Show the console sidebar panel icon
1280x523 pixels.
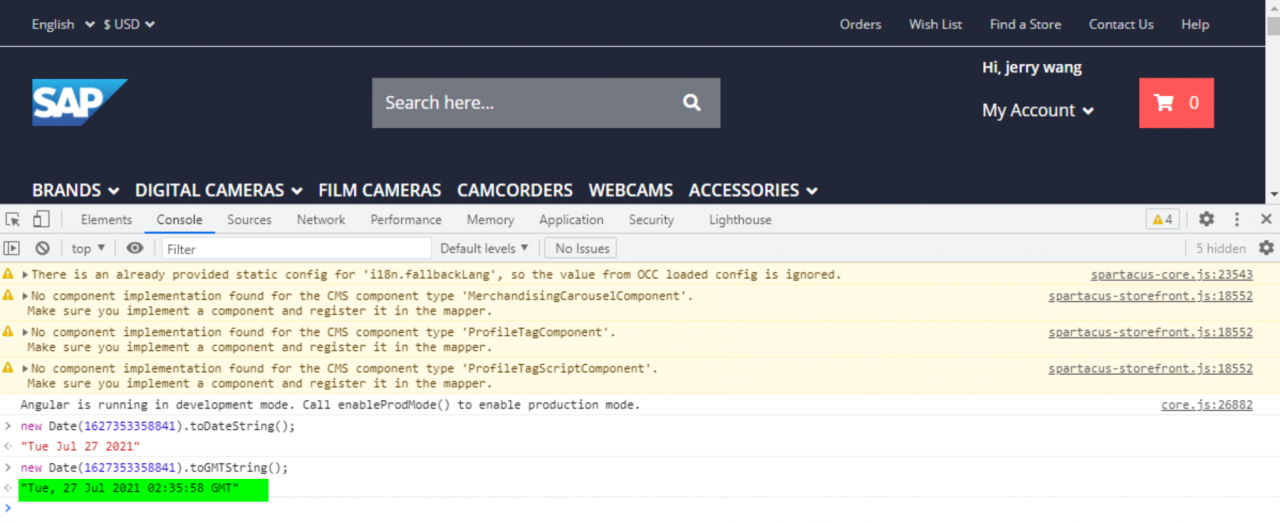click(x=13, y=248)
